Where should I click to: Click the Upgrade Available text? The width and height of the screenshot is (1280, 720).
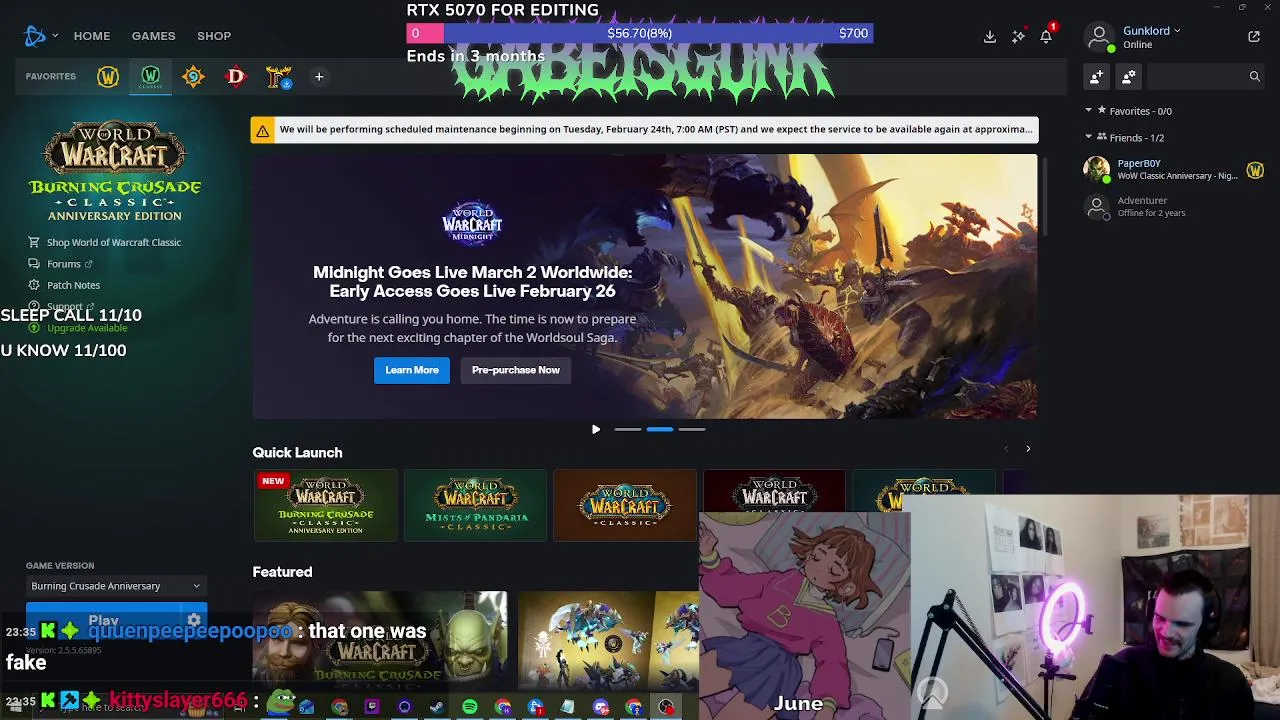tap(87, 328)
